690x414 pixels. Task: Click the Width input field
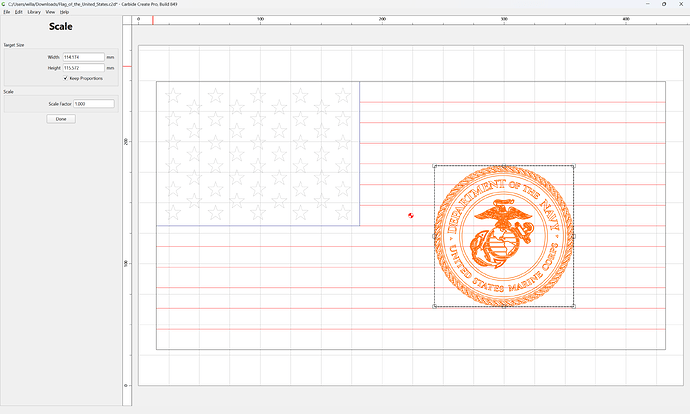[84, 57]
